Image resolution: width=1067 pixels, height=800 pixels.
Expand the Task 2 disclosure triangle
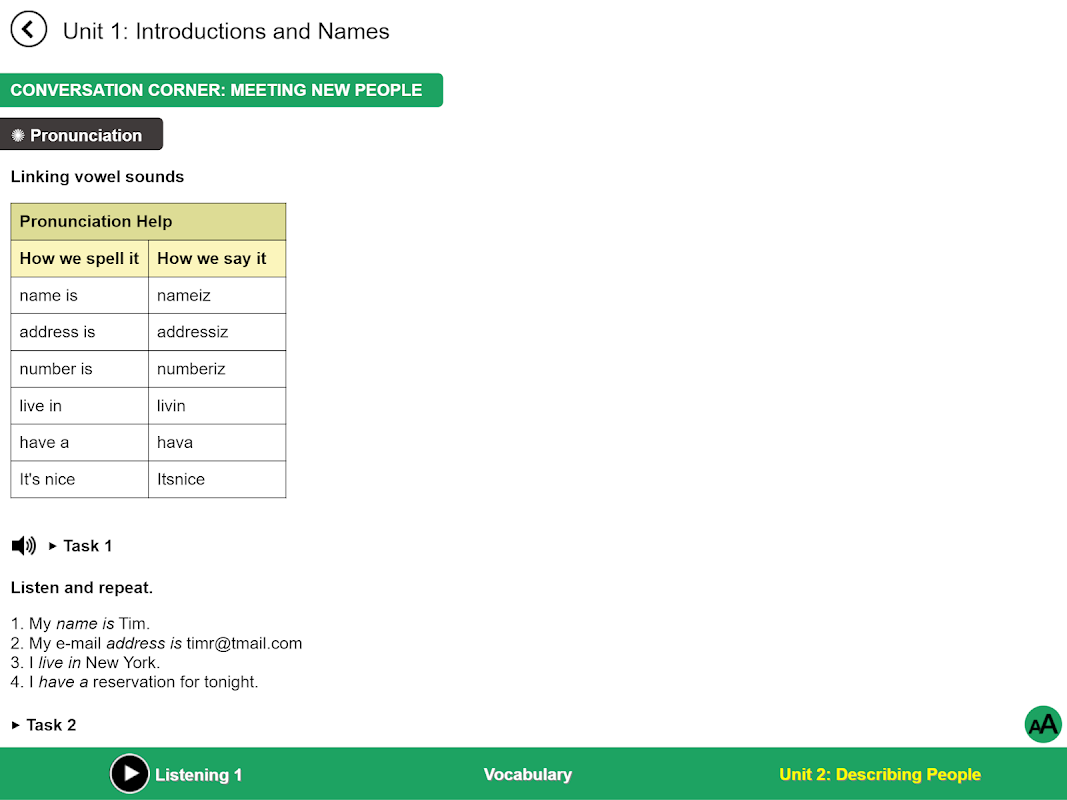16,725
